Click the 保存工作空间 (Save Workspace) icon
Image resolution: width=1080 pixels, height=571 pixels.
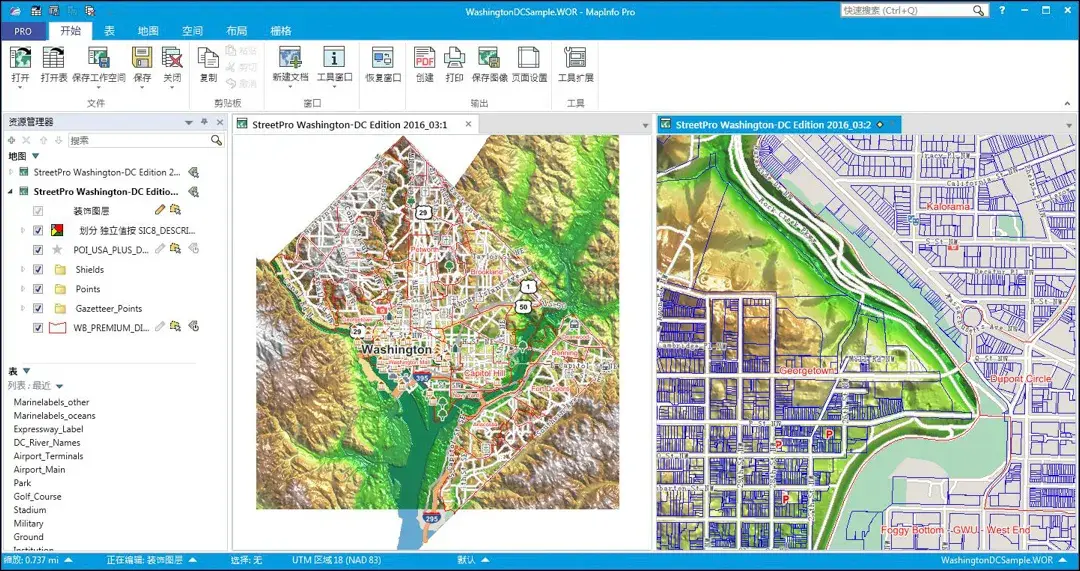tap(98, 58)
